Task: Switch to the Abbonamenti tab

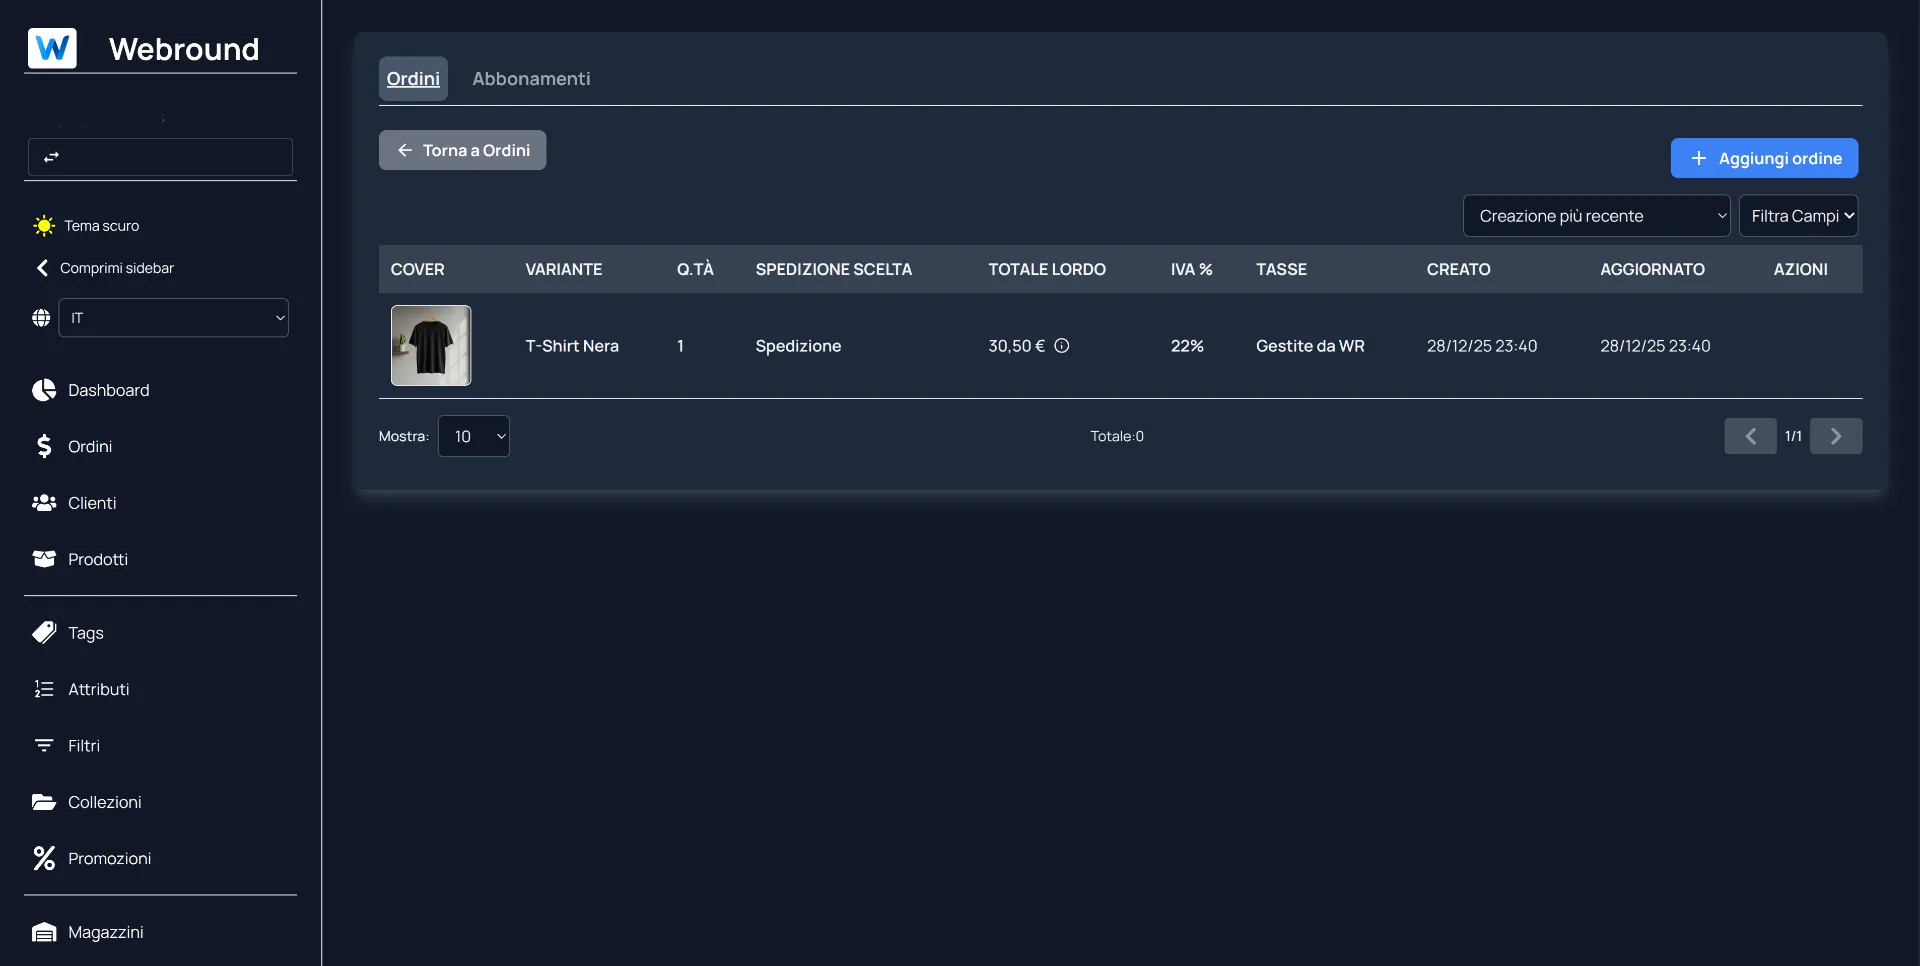Action: (x=531, y=79)
